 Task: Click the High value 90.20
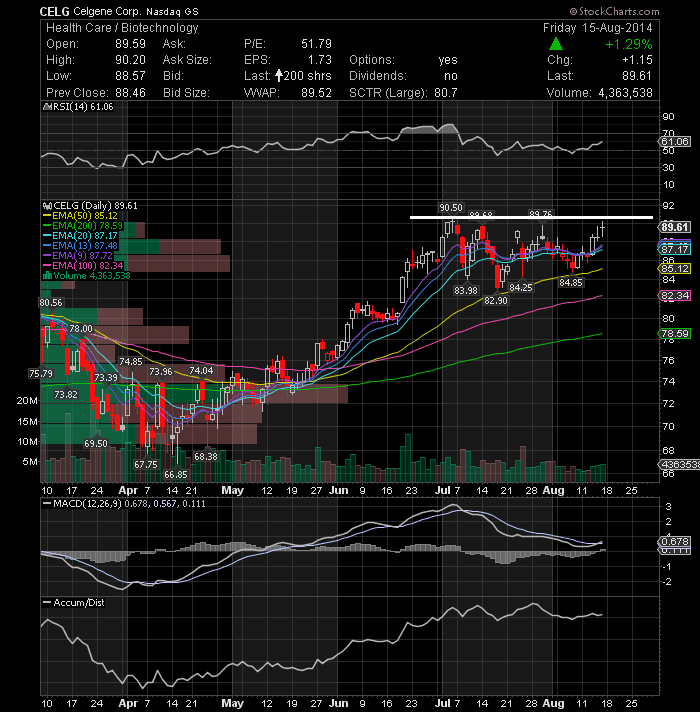[x=130, y=60]
